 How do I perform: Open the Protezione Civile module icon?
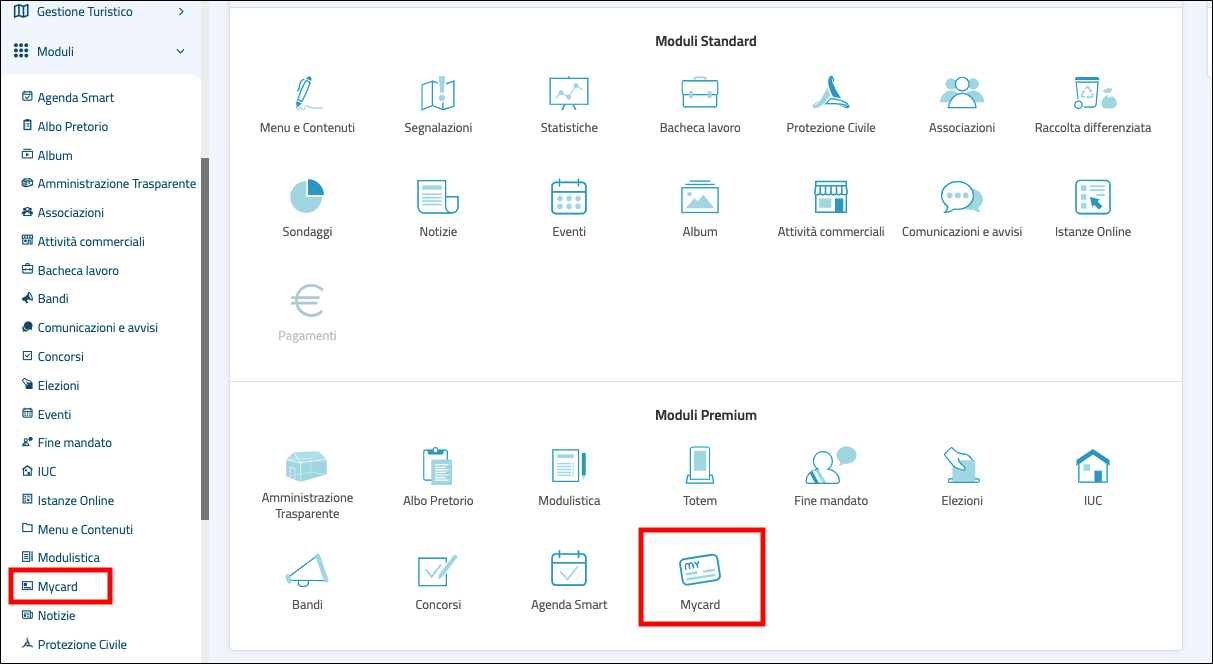pos(830,94)
